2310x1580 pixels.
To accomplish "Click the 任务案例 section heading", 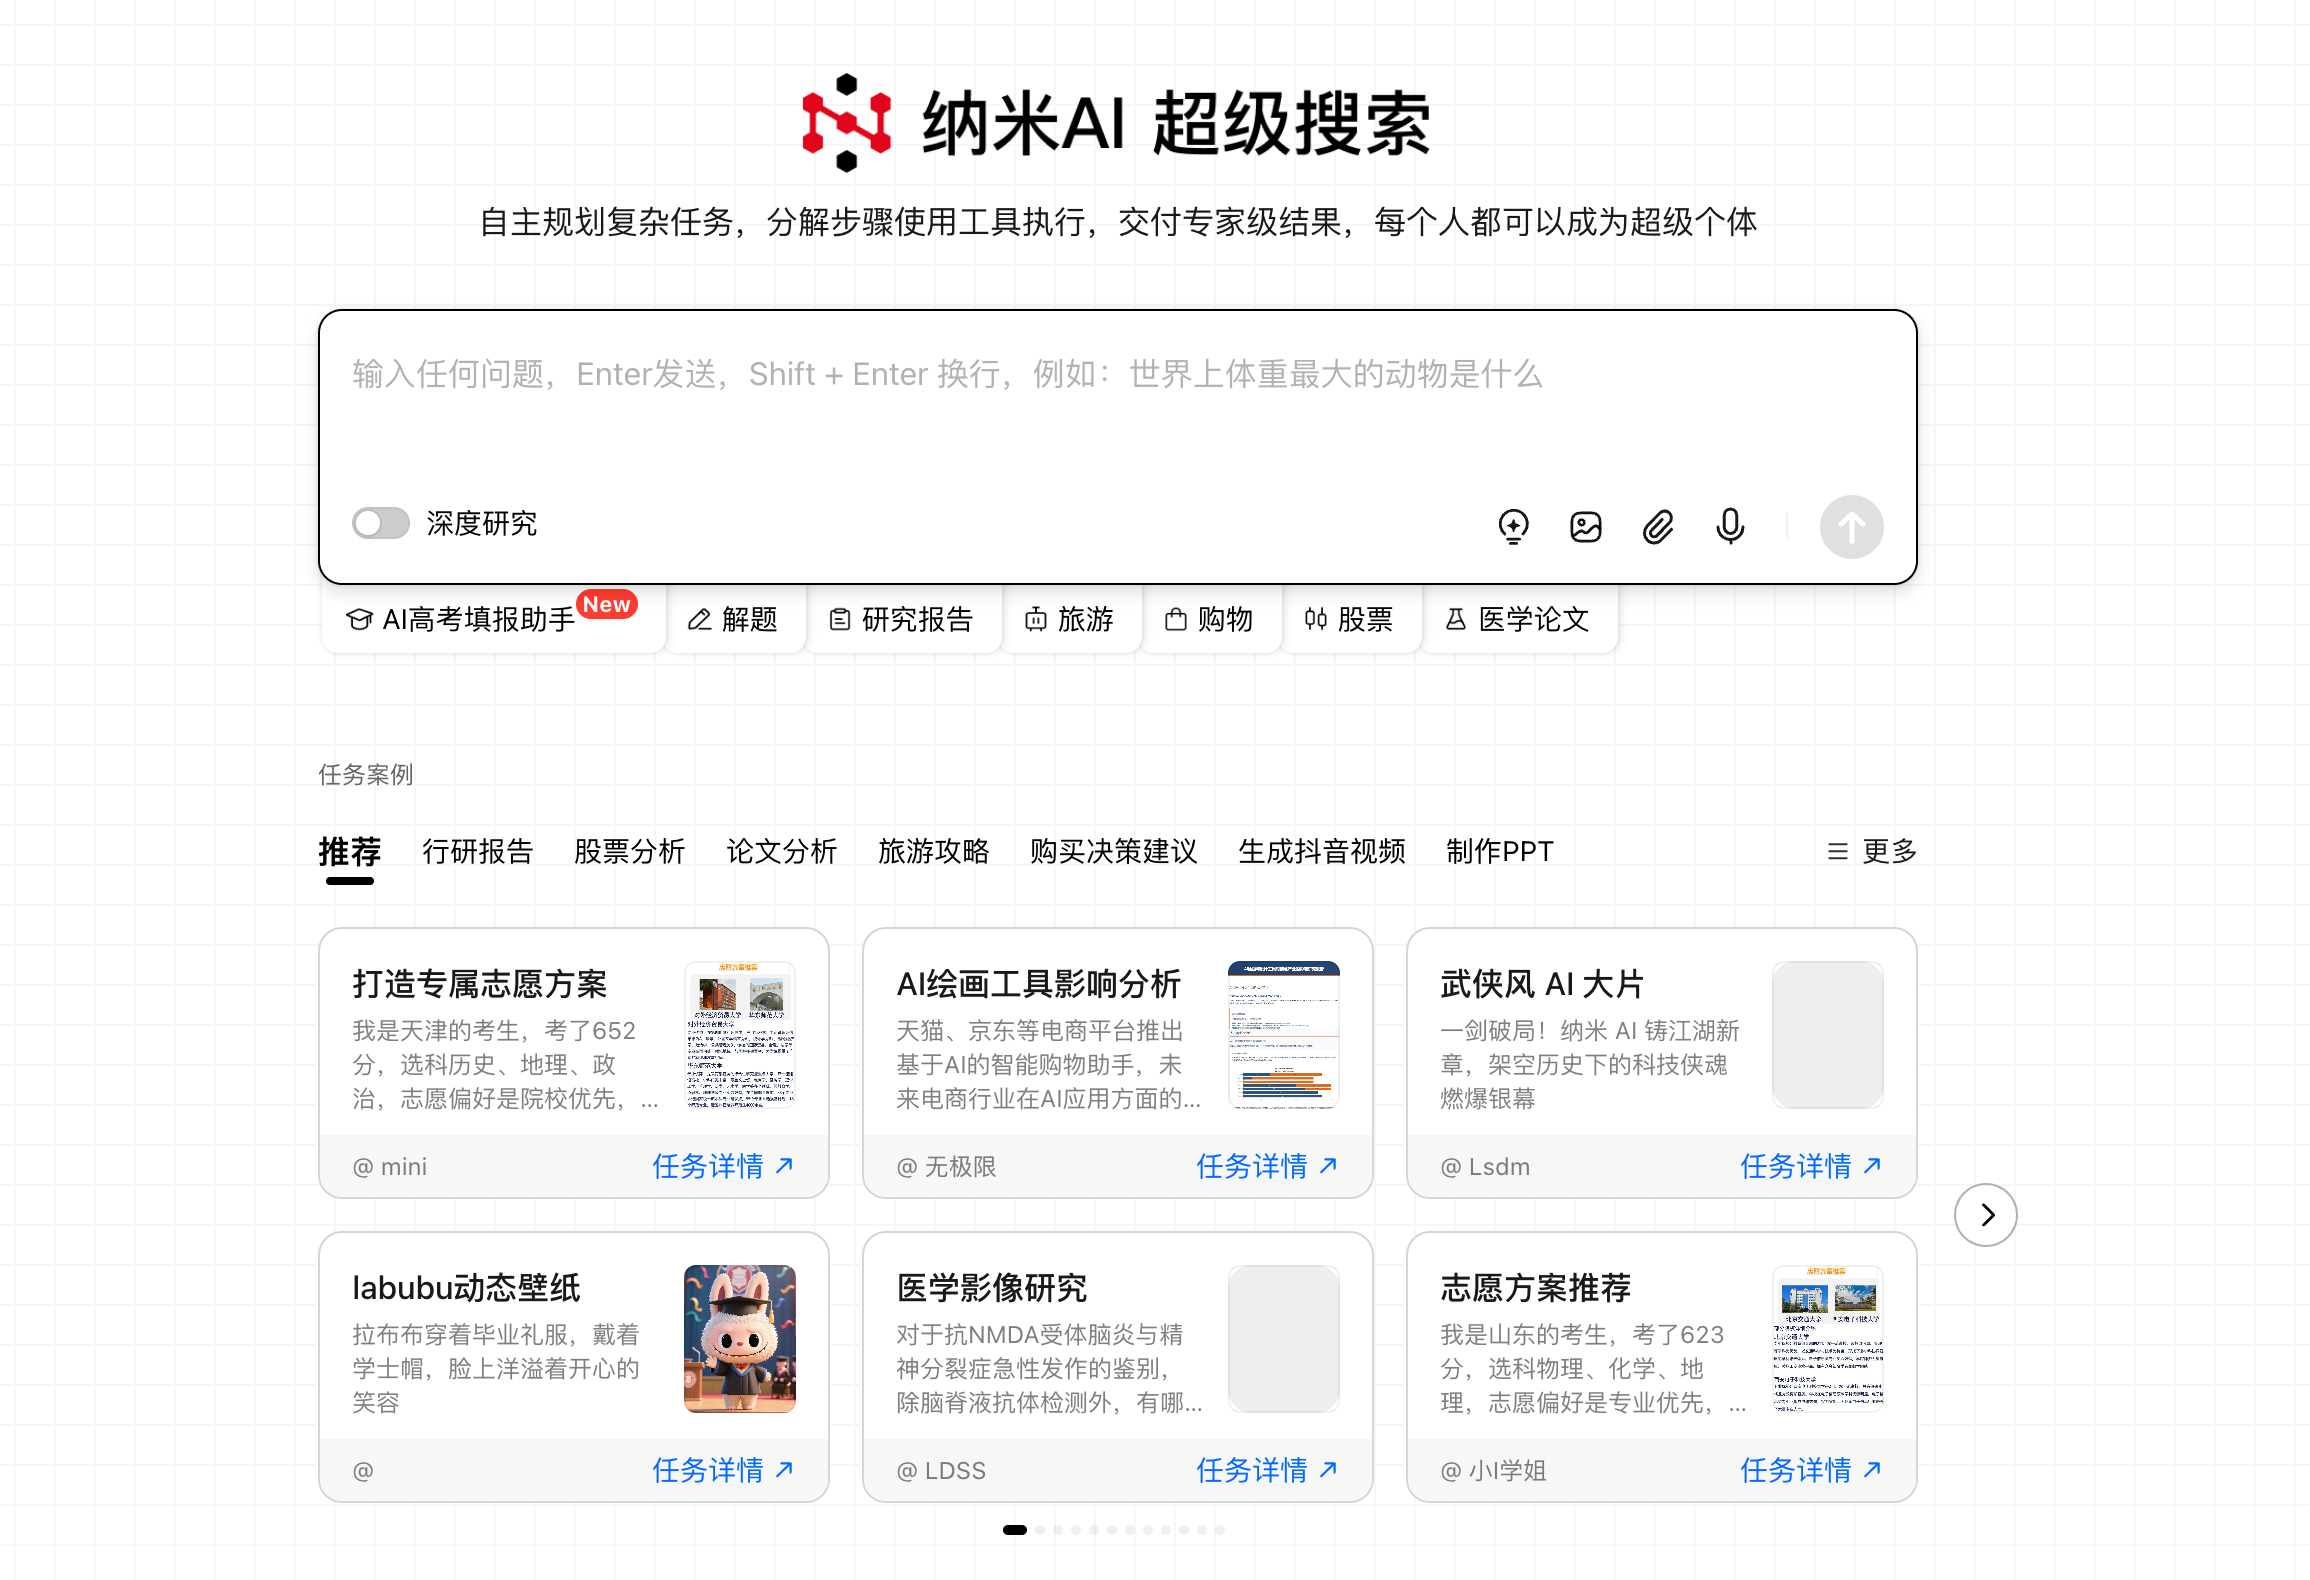I will point(366,775).
